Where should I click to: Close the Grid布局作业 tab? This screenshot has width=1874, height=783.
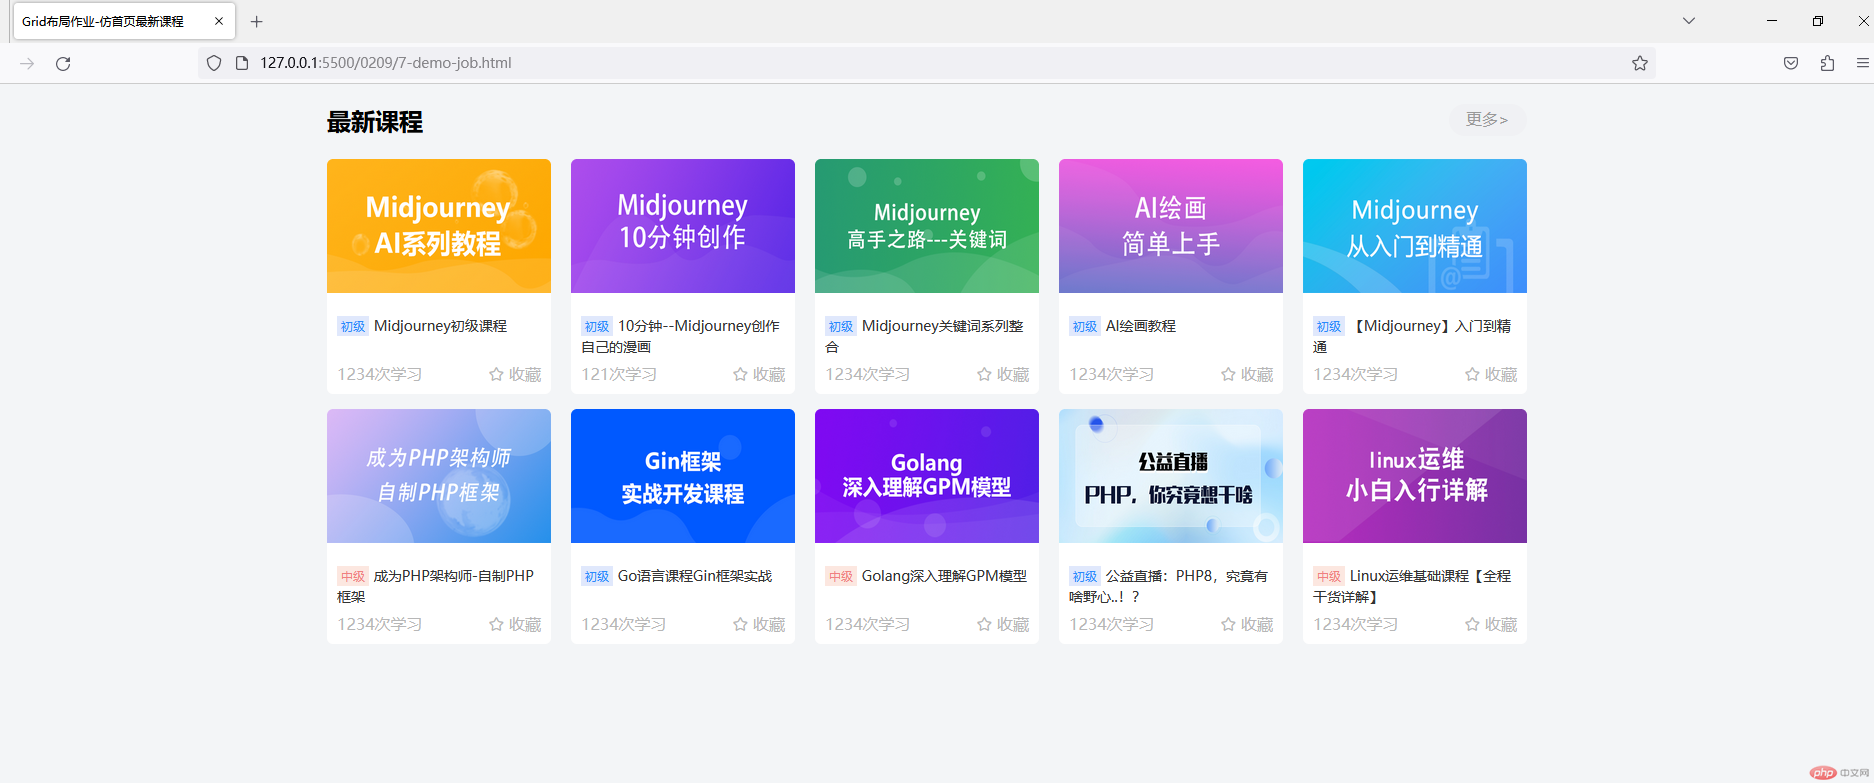point(219,21)
